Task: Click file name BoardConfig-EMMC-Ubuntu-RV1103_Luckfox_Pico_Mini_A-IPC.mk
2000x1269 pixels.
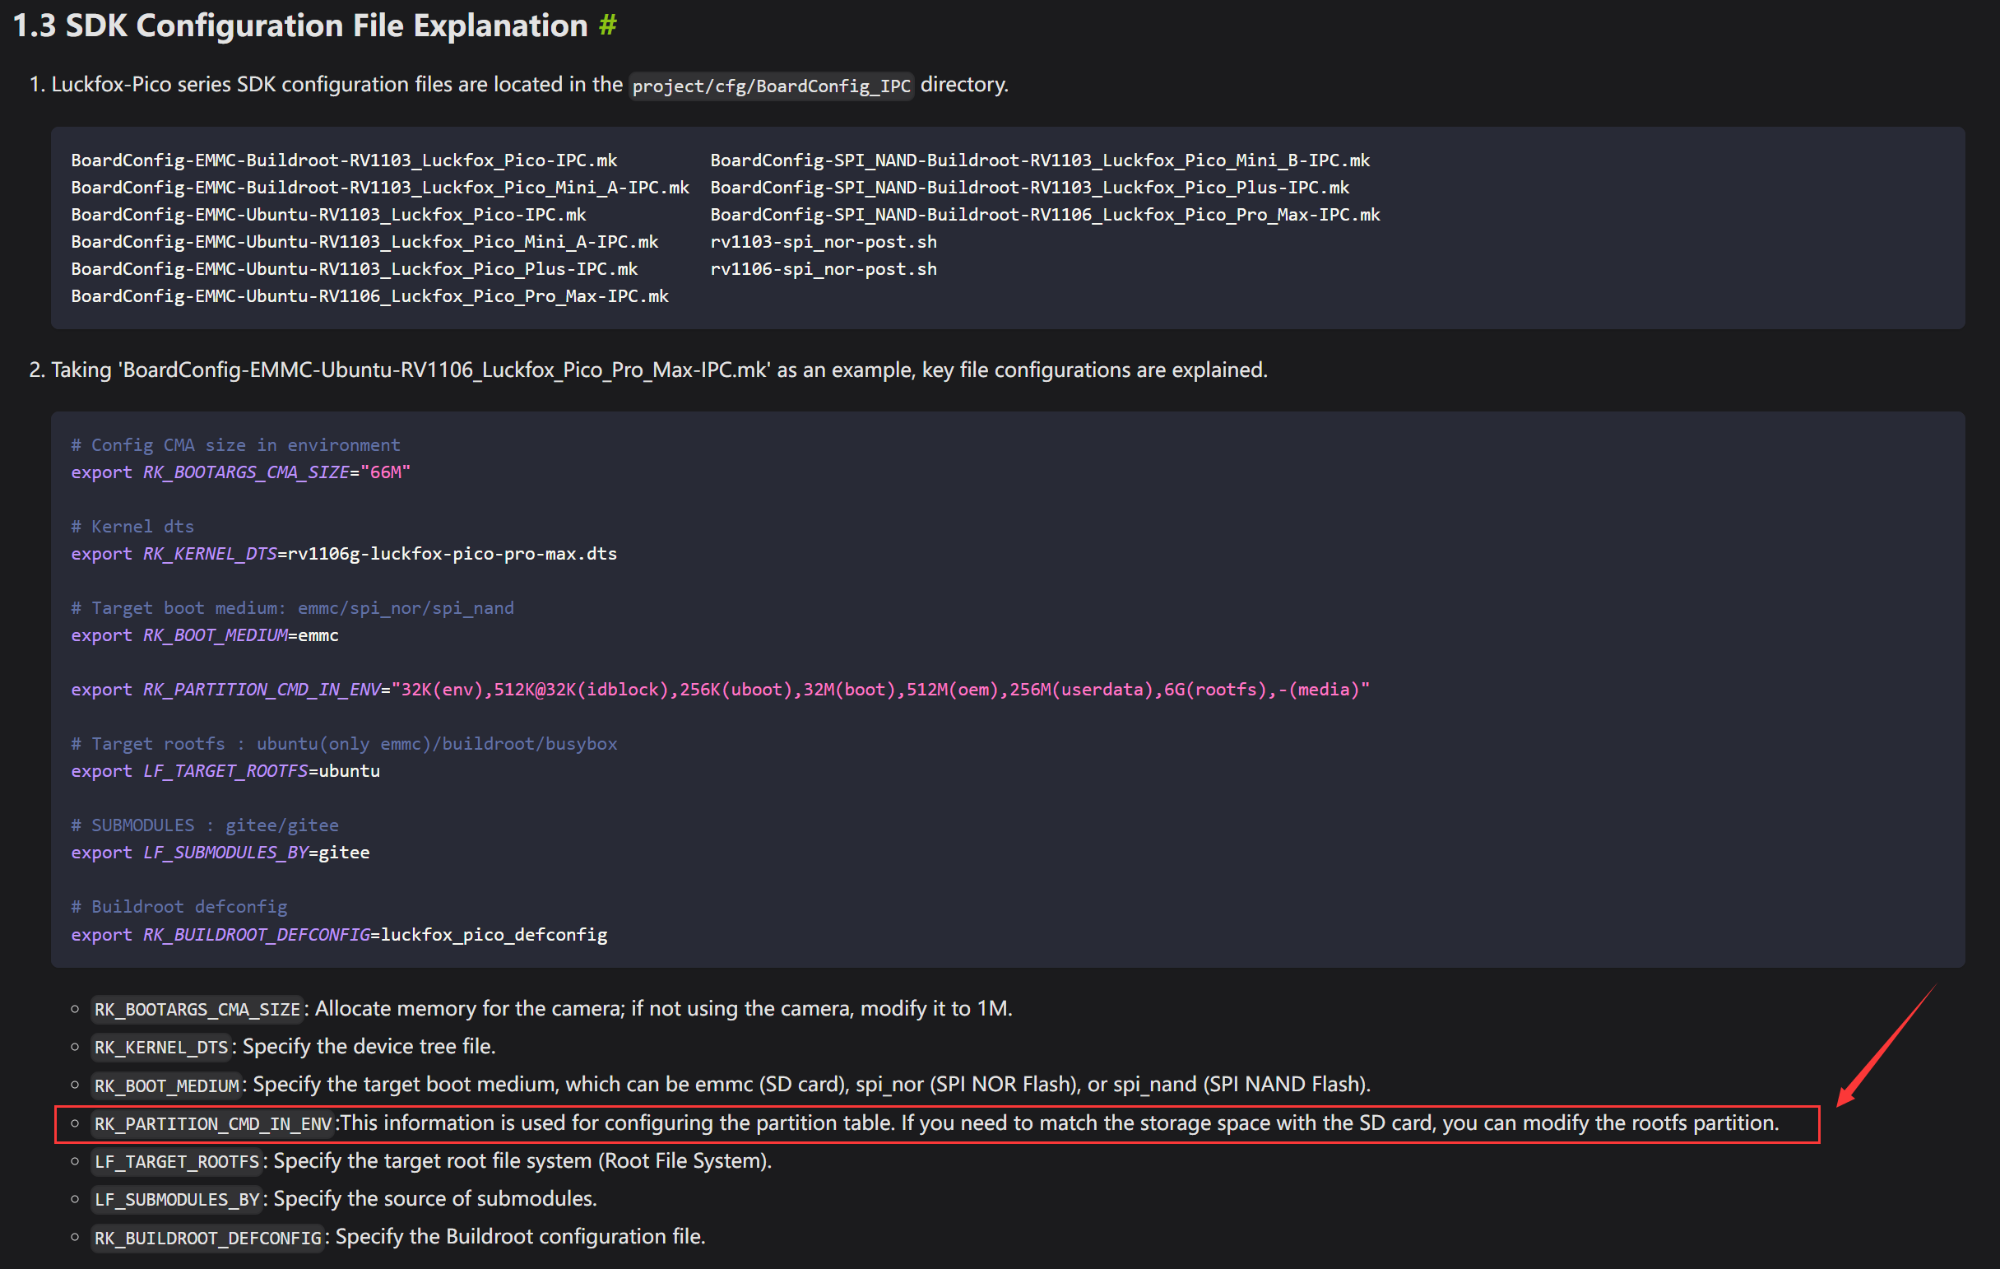Action: click(365, 241)
